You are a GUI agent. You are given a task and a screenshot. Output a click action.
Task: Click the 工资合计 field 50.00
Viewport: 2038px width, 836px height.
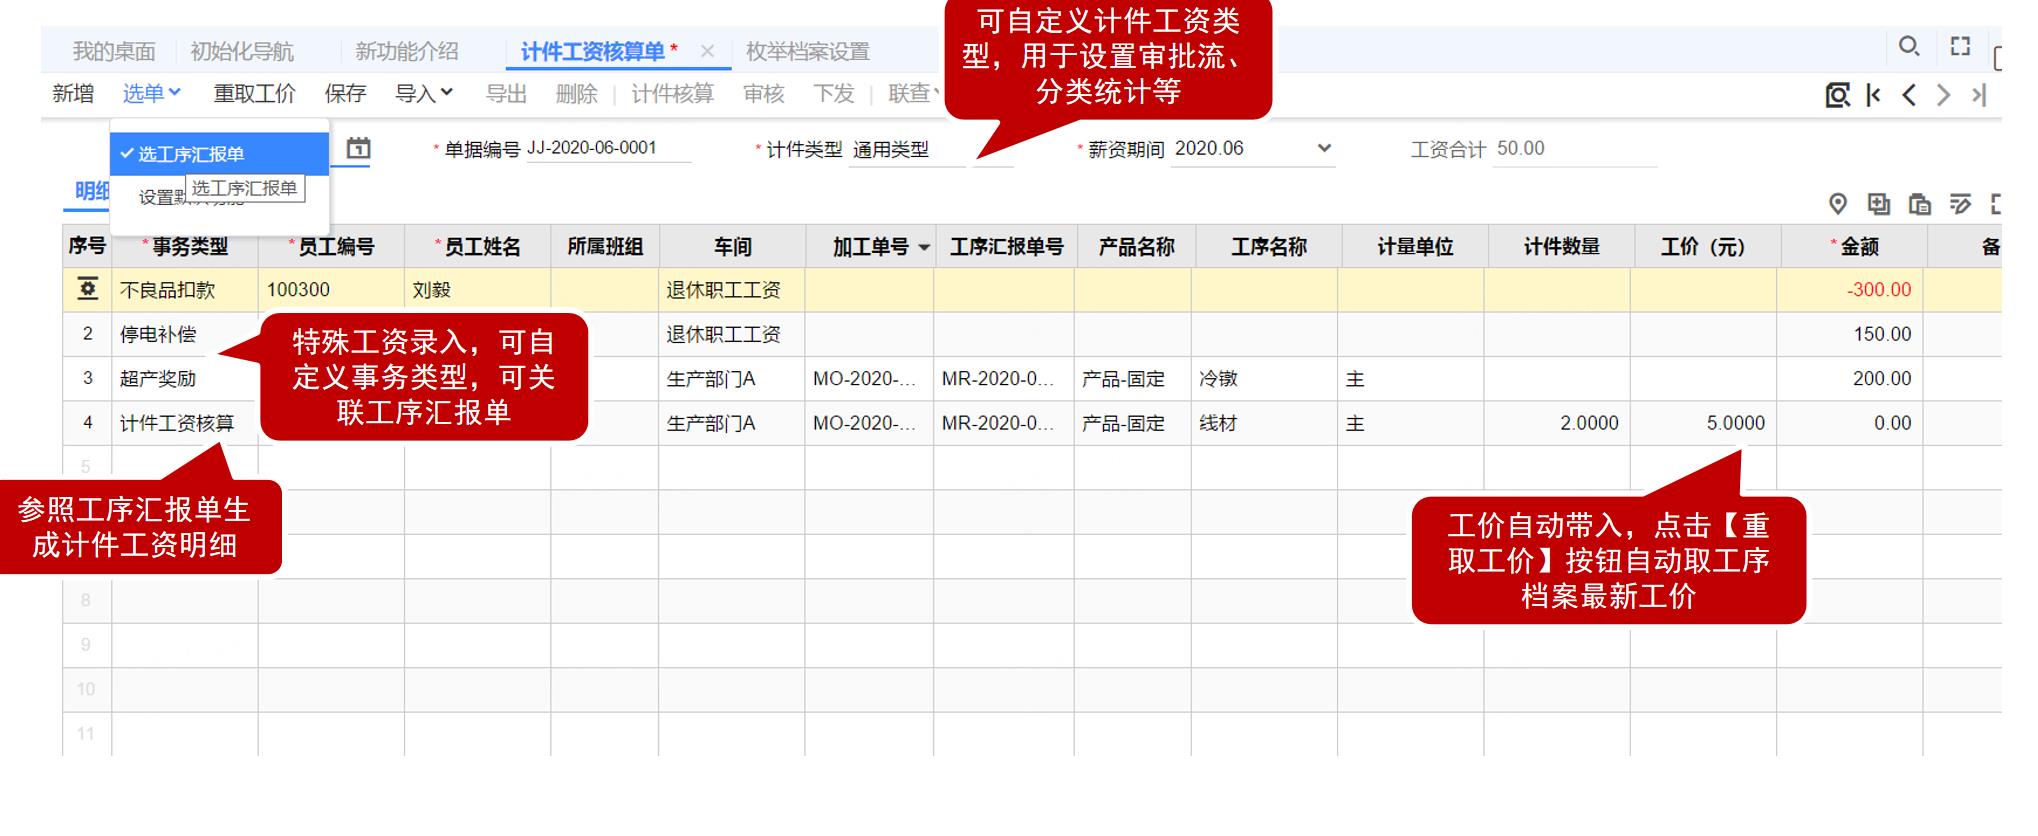point(1575,148)
